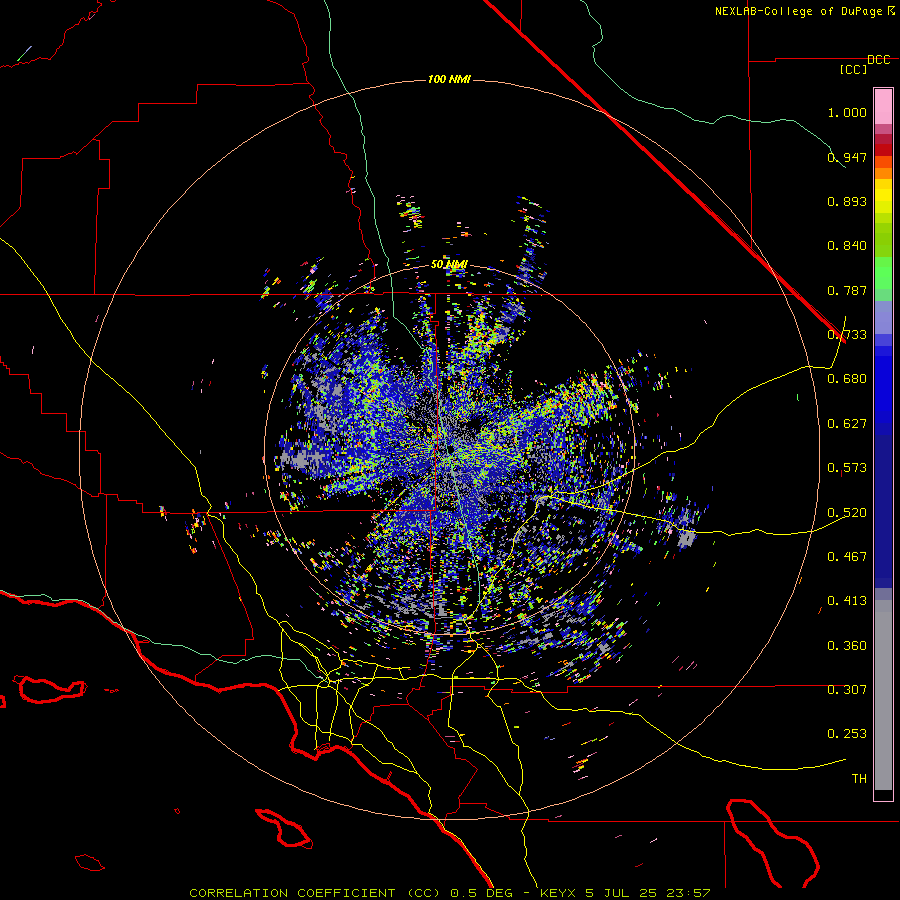Select the 0.627 scale value
This screenshot has height=900, width=900.
pos(847,424)
